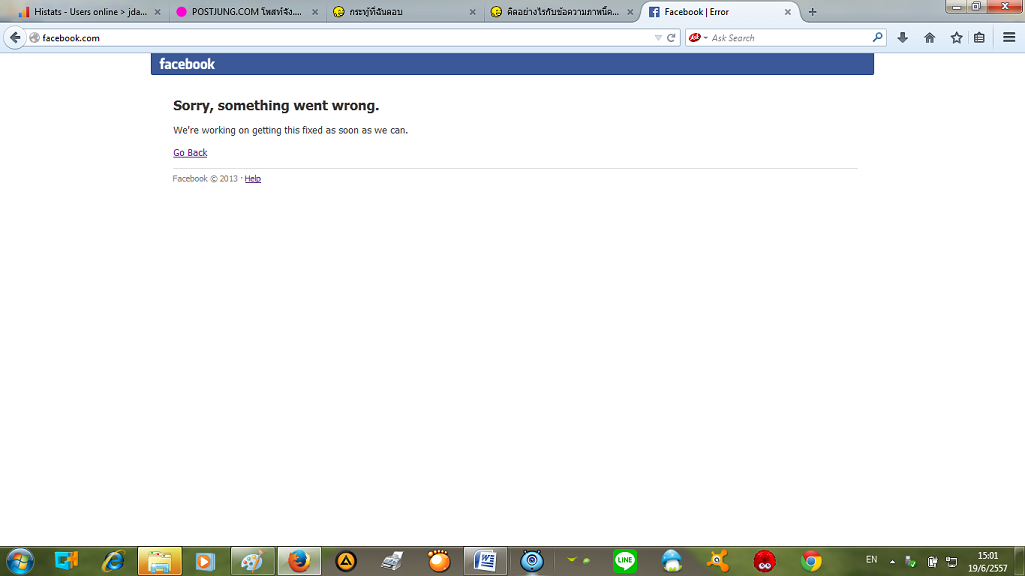Click the facebook logo in blue header
The width and height of the screenshot is (1025, 576).
(187, 64)
